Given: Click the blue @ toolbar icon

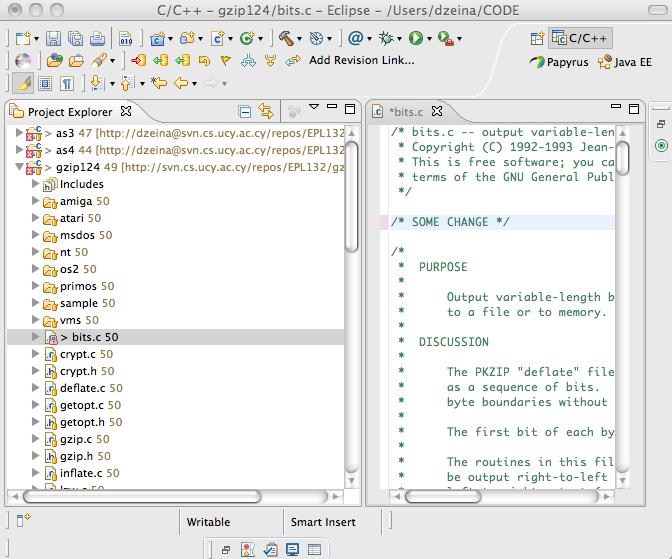Looking at the screenshot, I should 356,39.
